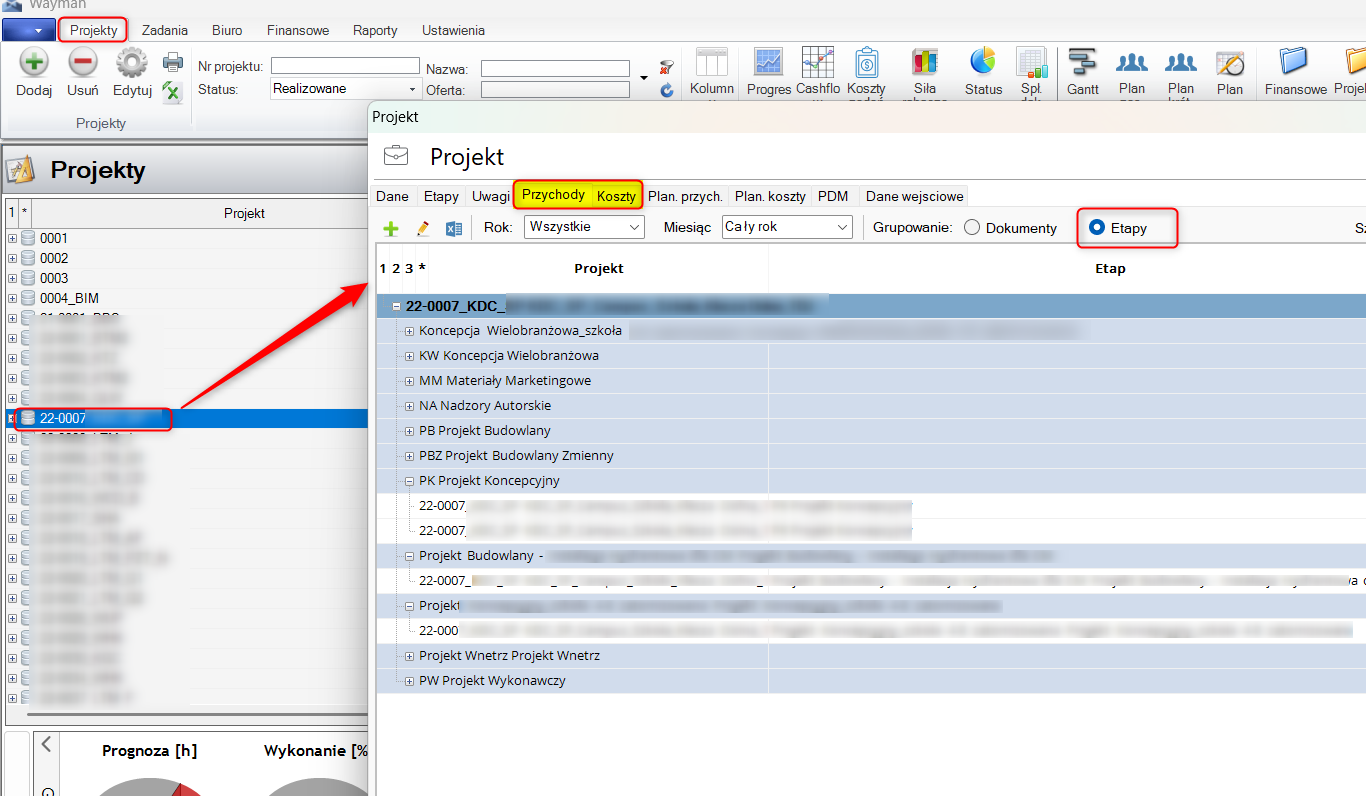
Task: Clear filters with the funnel icon
Action: (667, 67)
